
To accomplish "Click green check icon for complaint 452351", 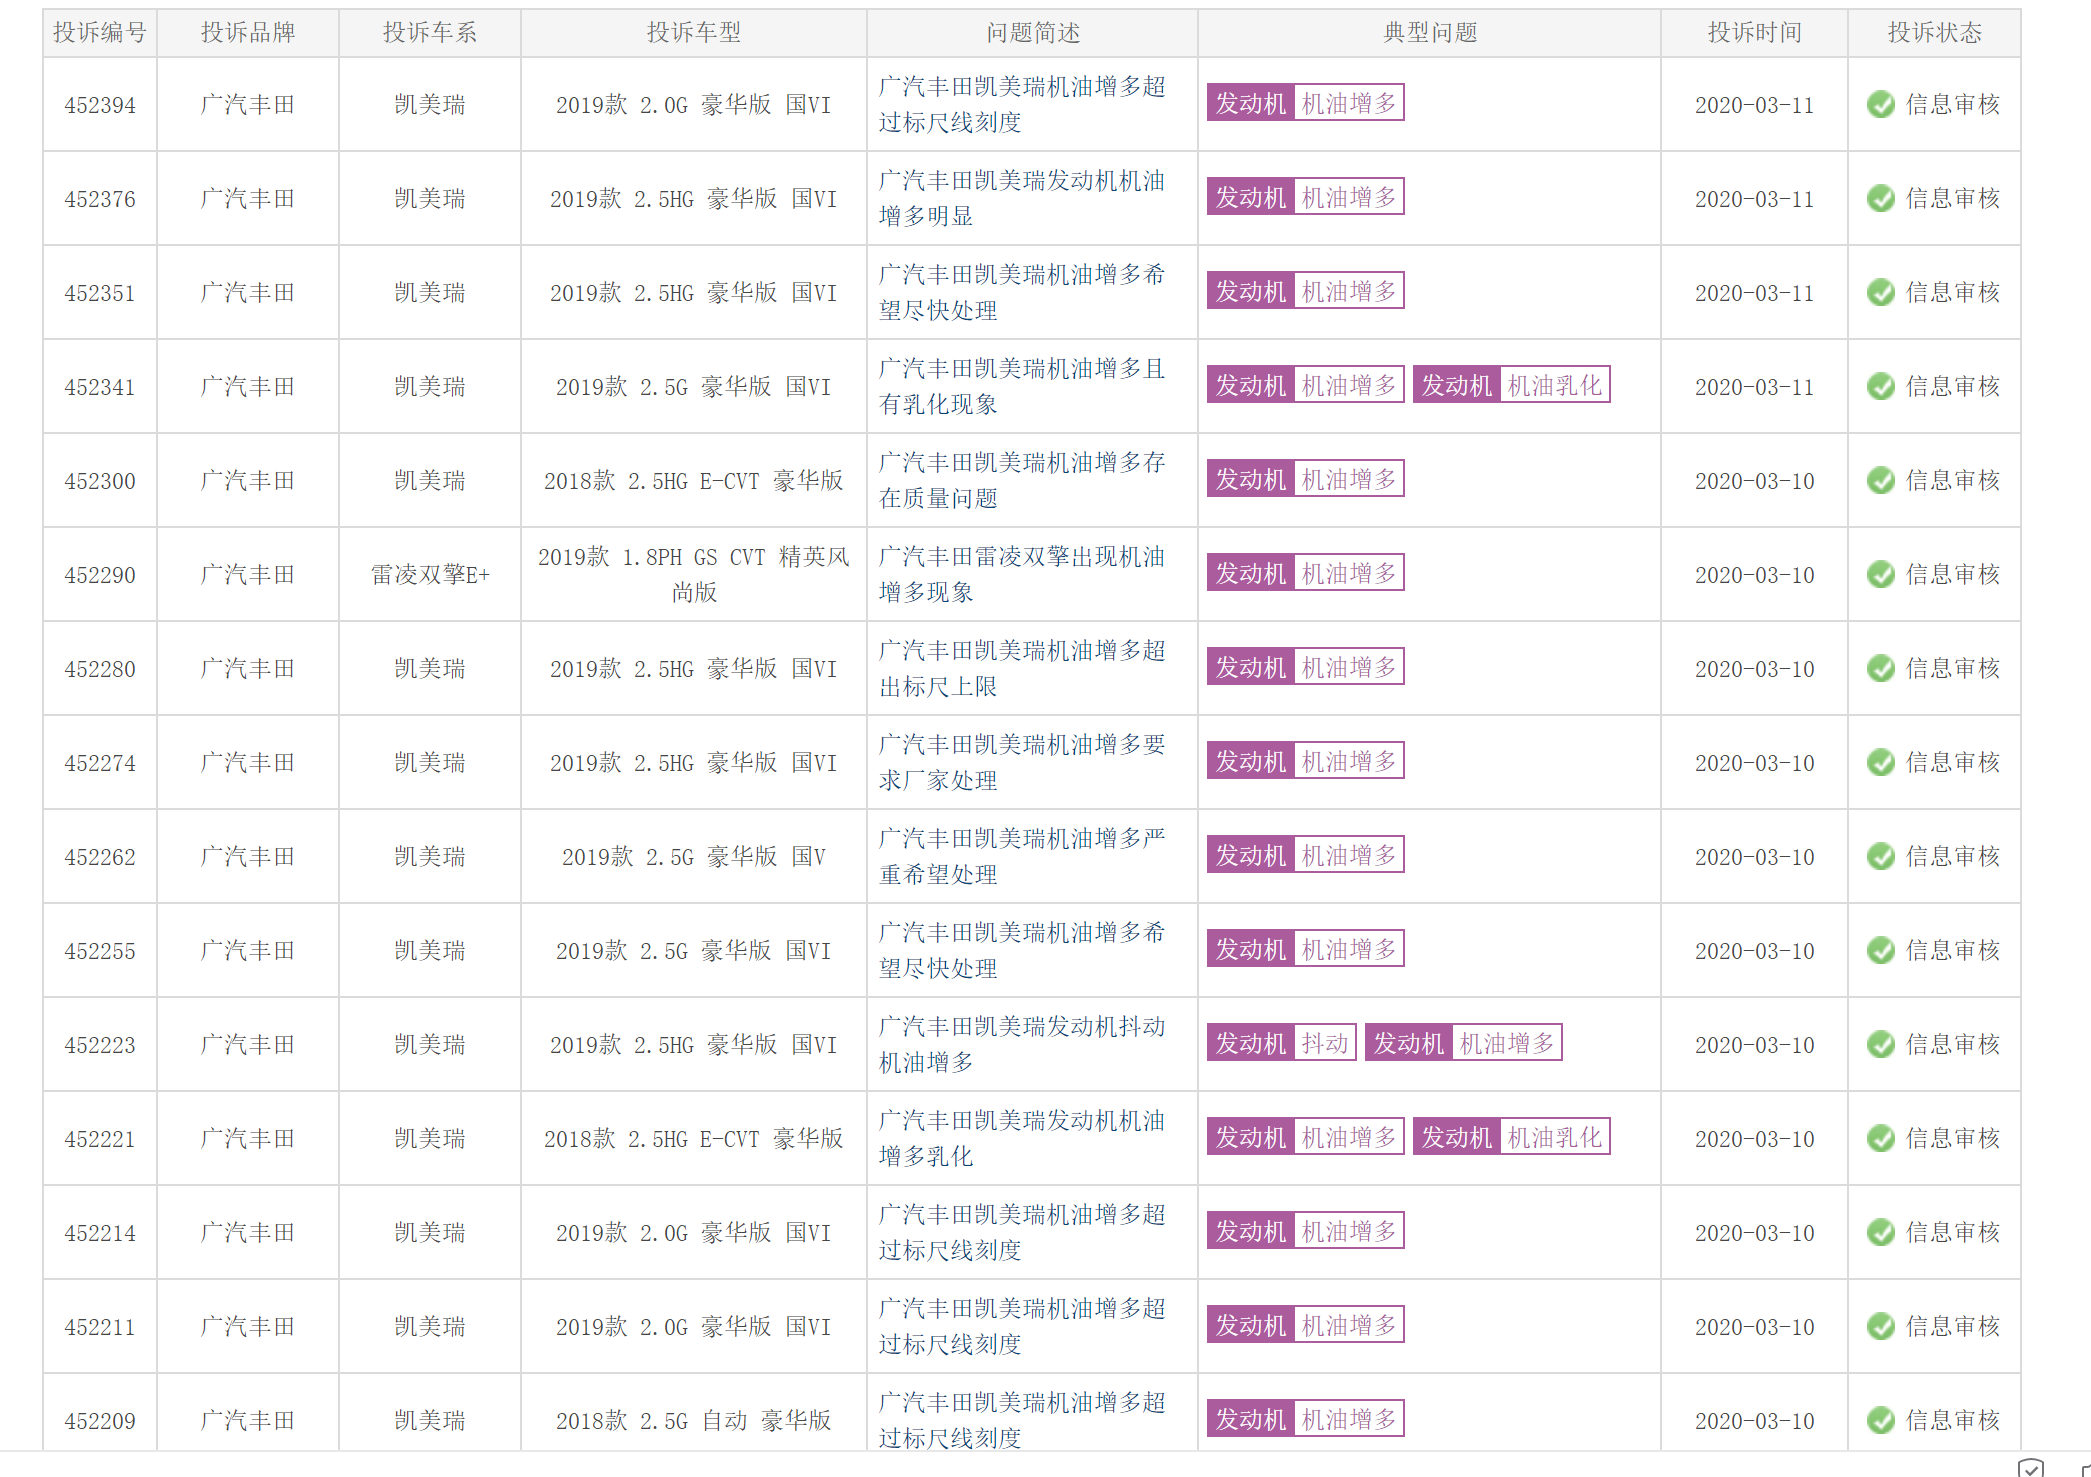I will click(x=1881, y=292).
